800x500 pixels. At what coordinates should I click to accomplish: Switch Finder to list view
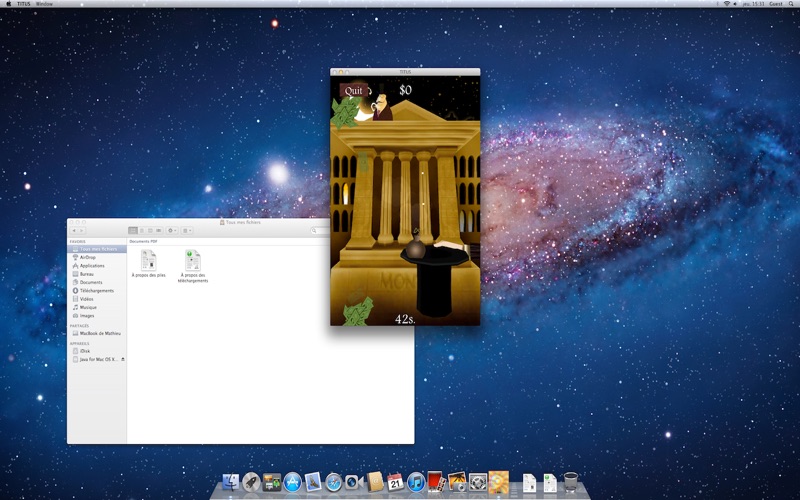[141, 230]
